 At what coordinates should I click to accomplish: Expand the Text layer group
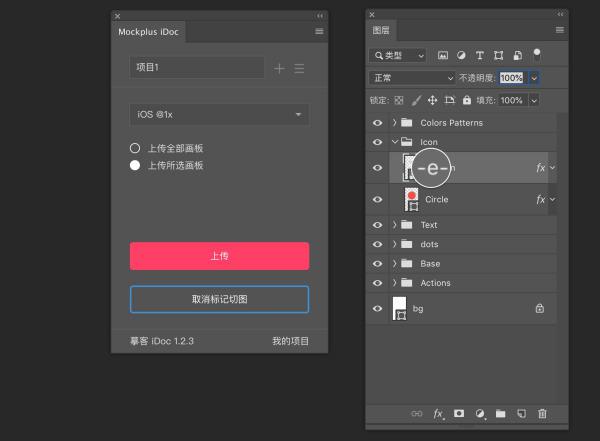(395, 225)
